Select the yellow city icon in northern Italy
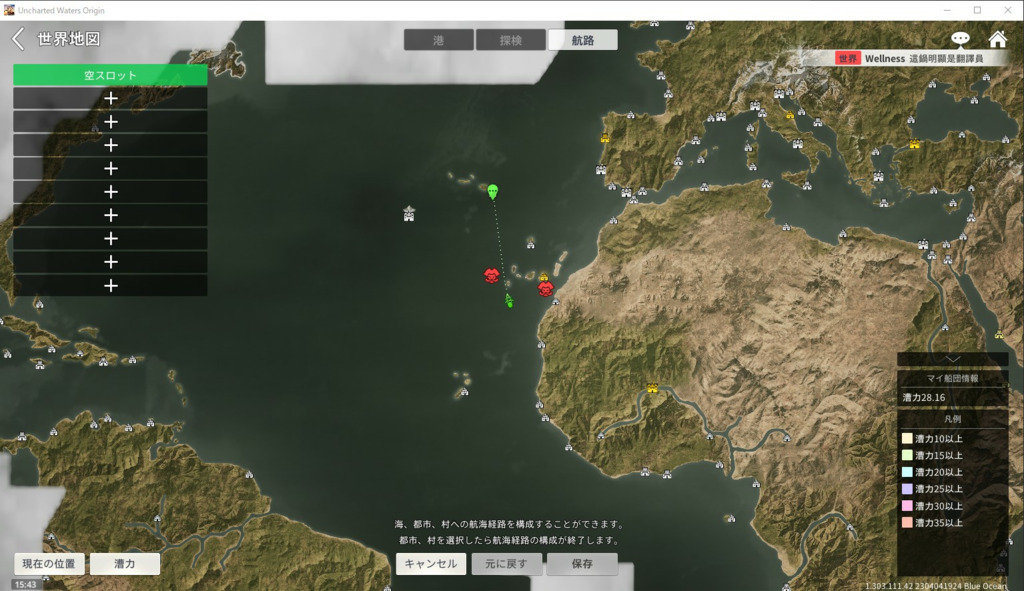 [x=790, y=115]
